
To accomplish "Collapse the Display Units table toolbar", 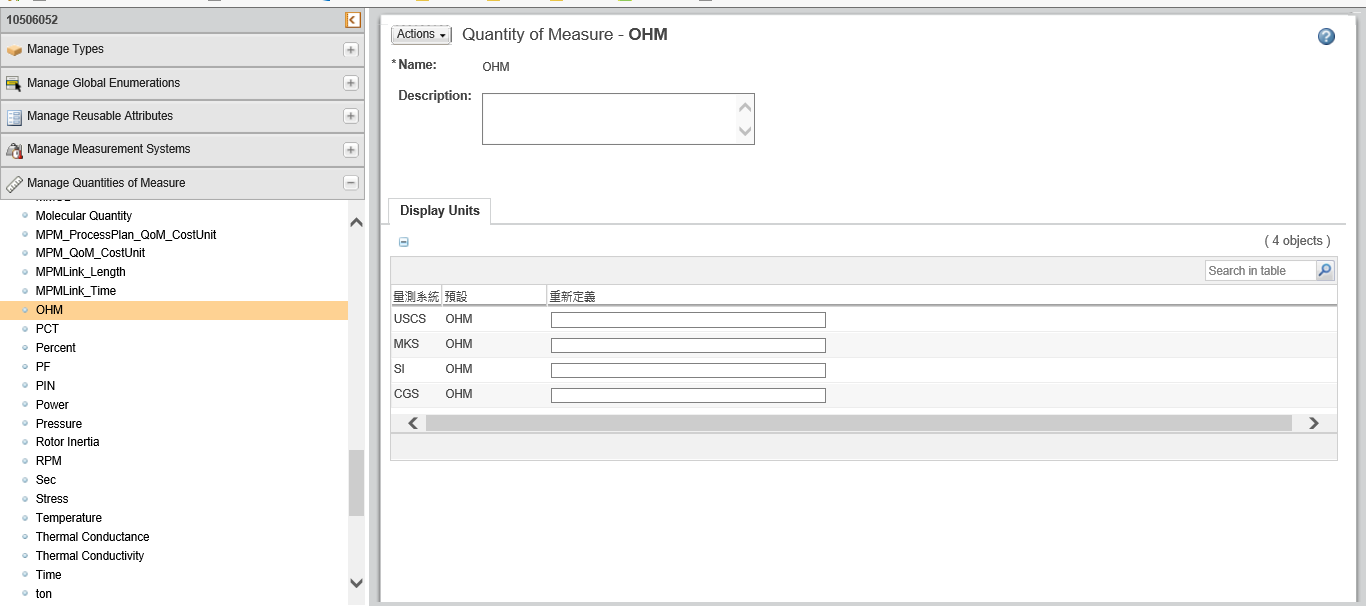I will (403, 241).
